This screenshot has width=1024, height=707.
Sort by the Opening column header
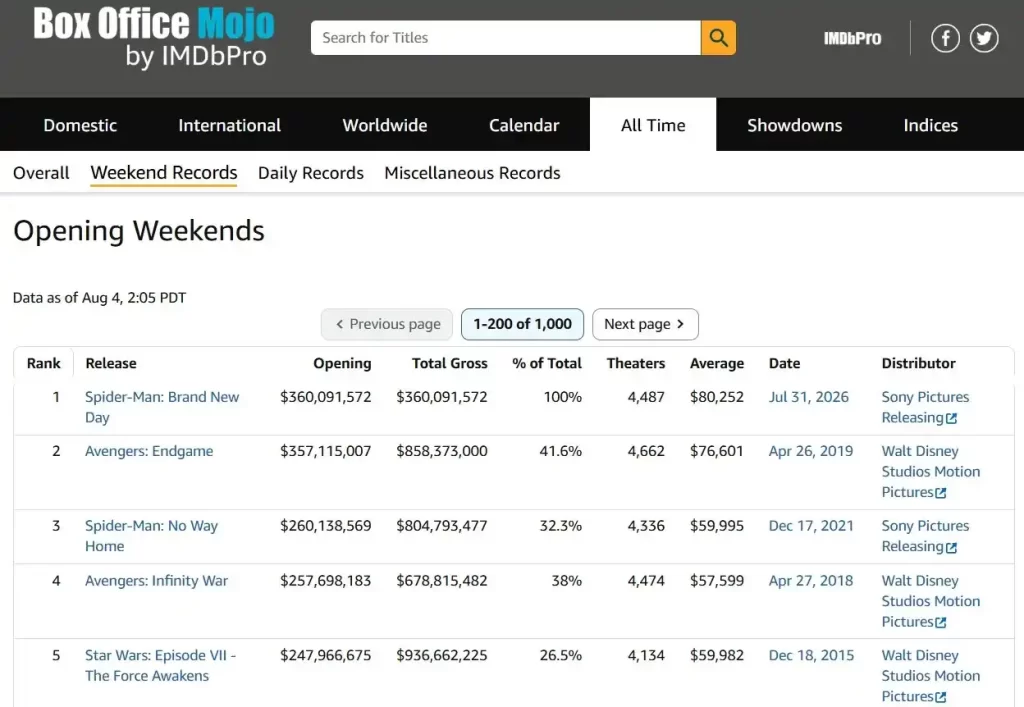[x=342, y=363]
